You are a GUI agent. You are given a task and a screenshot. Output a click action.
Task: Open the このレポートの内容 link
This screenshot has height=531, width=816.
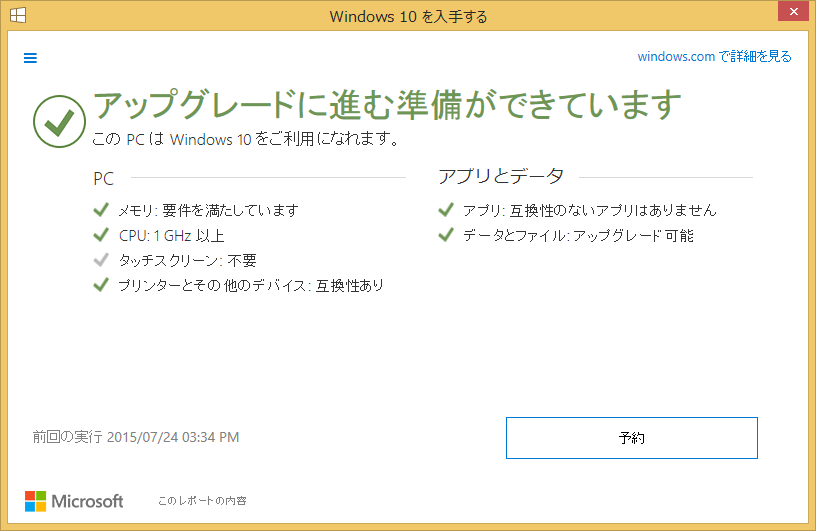coord(202,500)
